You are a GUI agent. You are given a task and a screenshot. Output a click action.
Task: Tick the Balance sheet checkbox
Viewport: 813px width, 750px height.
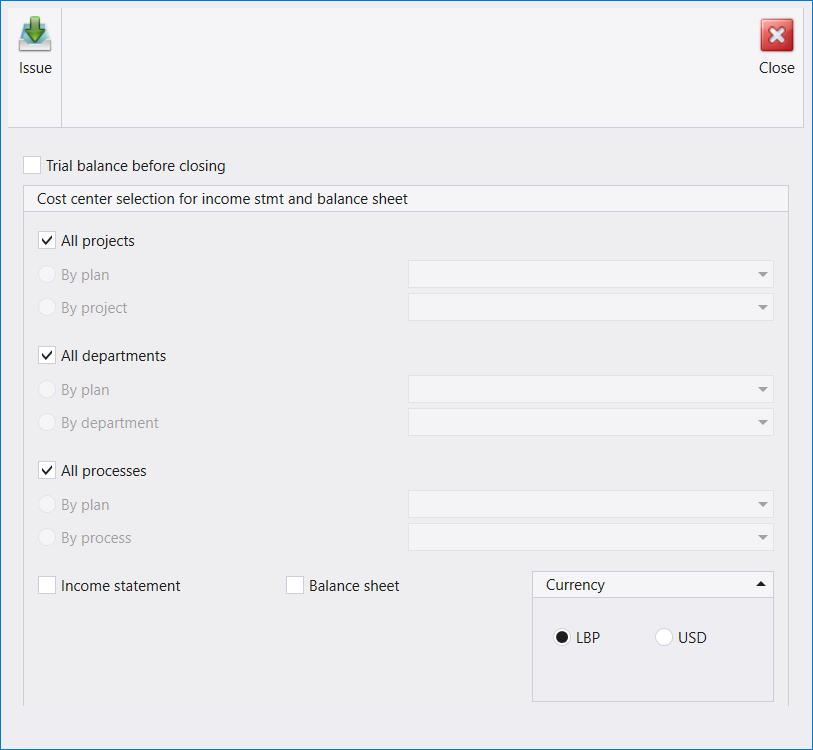[x=295, y=585]
